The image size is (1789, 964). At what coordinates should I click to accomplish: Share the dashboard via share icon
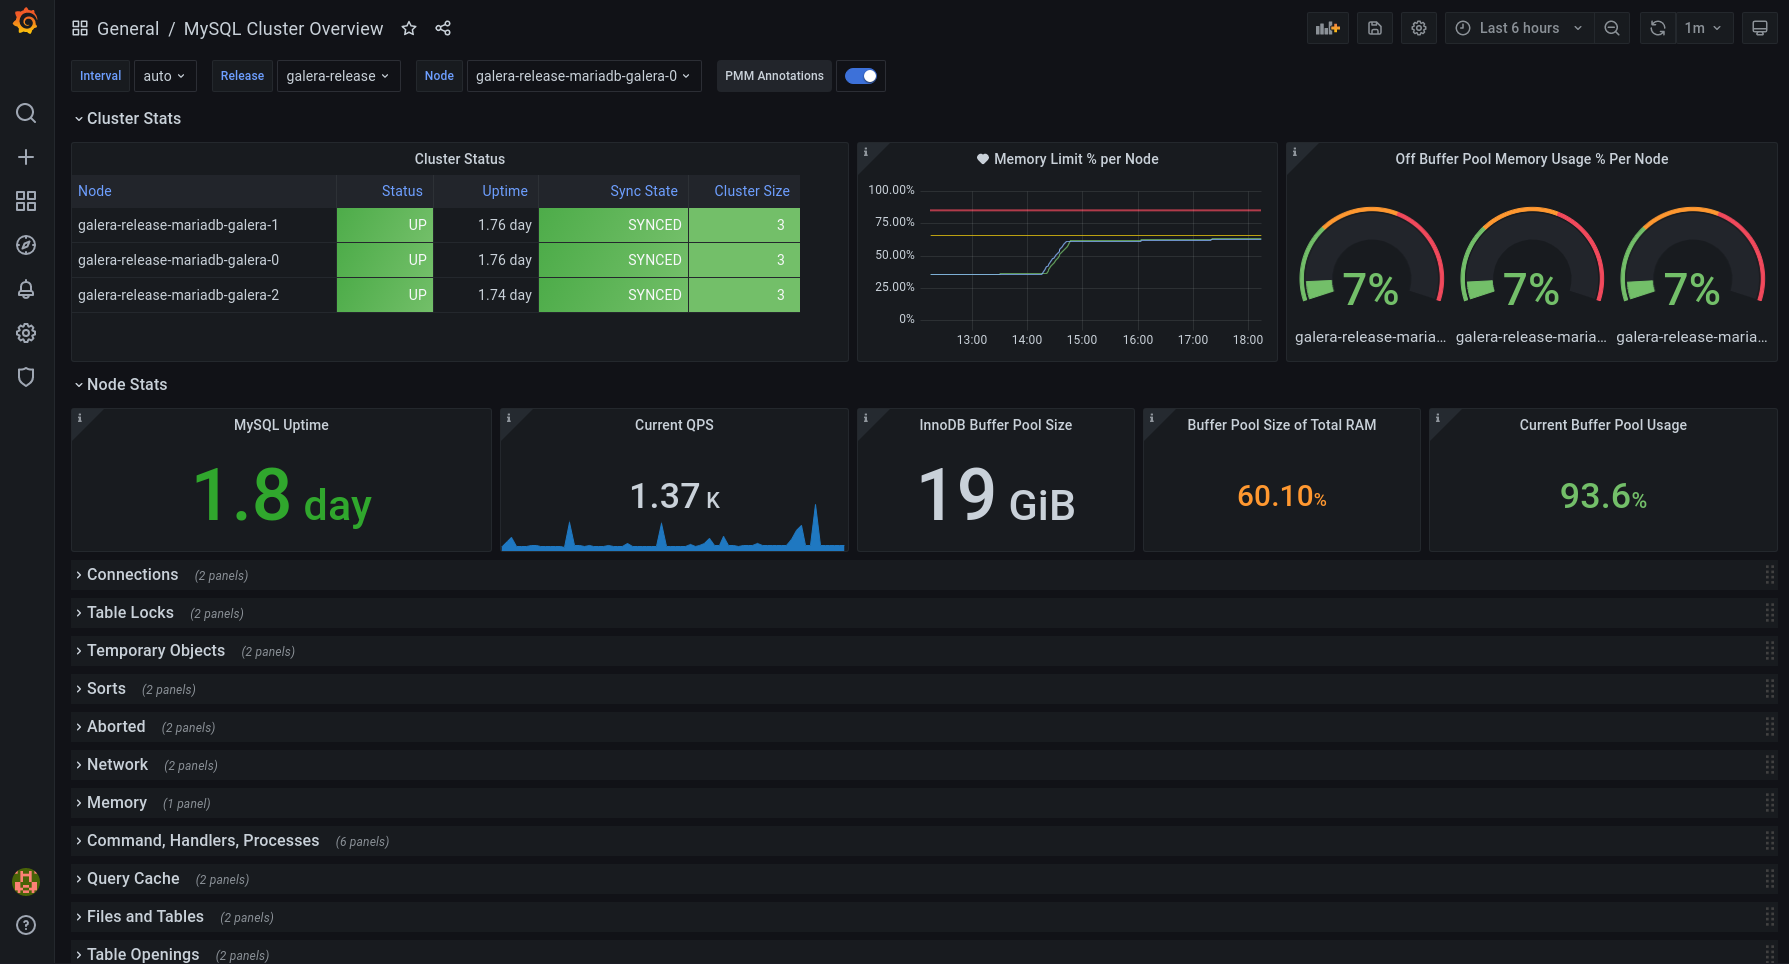tap(443, 28)
